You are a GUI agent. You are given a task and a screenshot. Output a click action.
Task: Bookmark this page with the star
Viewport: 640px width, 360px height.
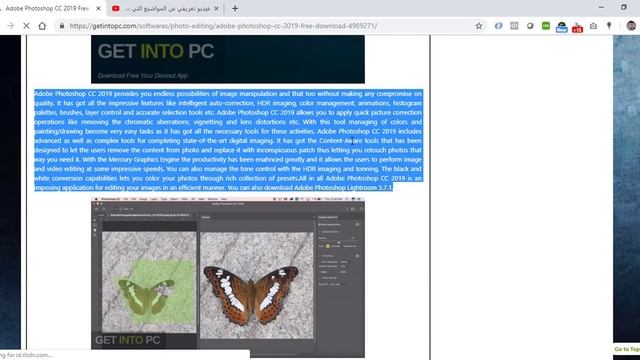coord(479,26)
